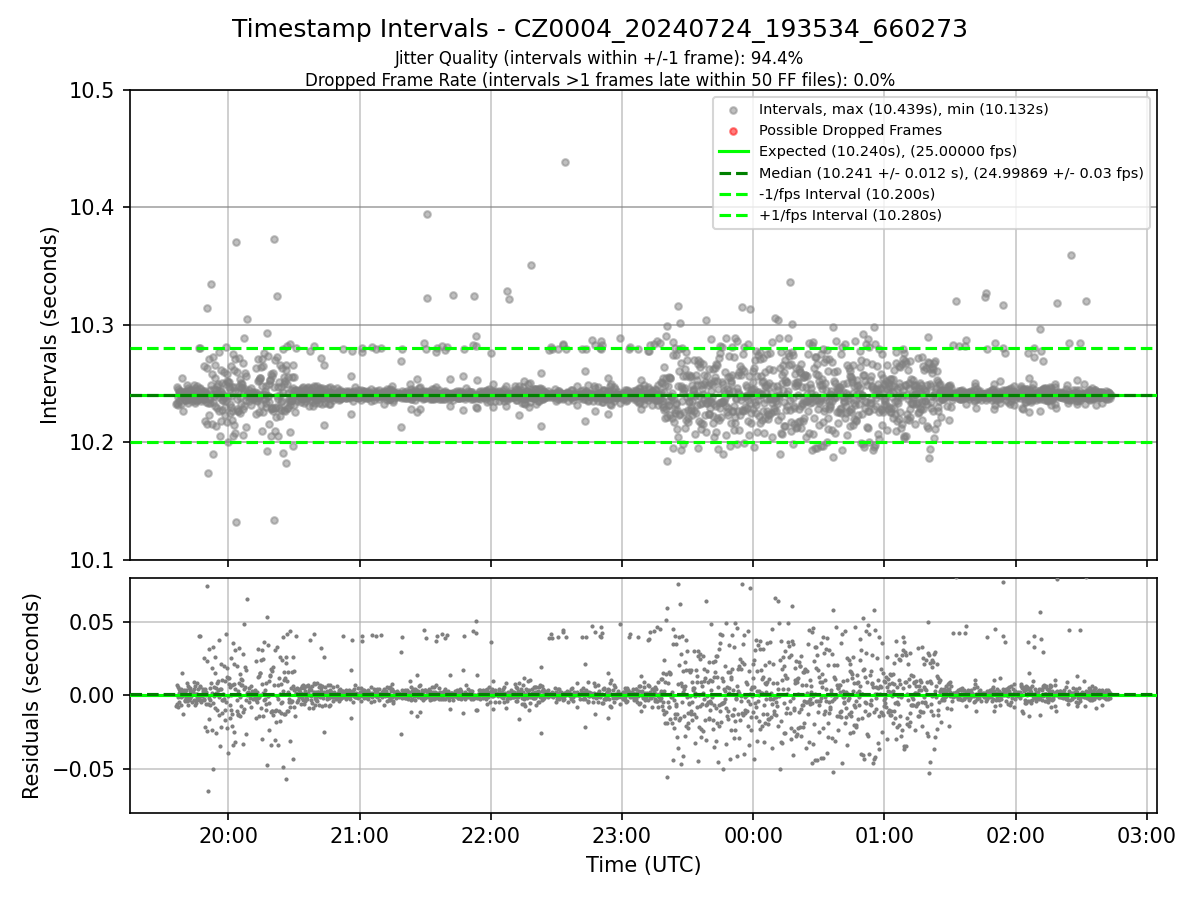Select legend entry "Expected (10.240s), (25.00000 fps)"
1200x900 pixels.
[x=888, y=151]
